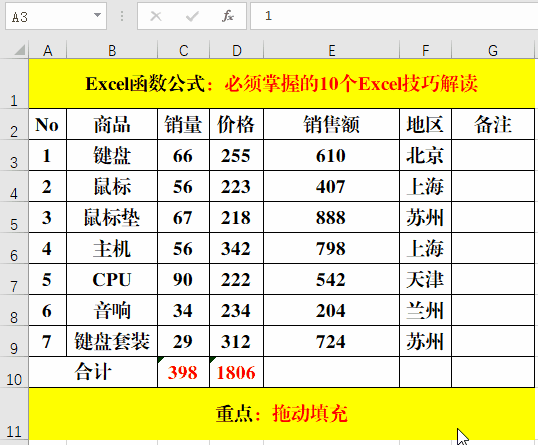Screen dimensions: 538x445
Task: Click the region cell 北京
Action: coord(425,155)
